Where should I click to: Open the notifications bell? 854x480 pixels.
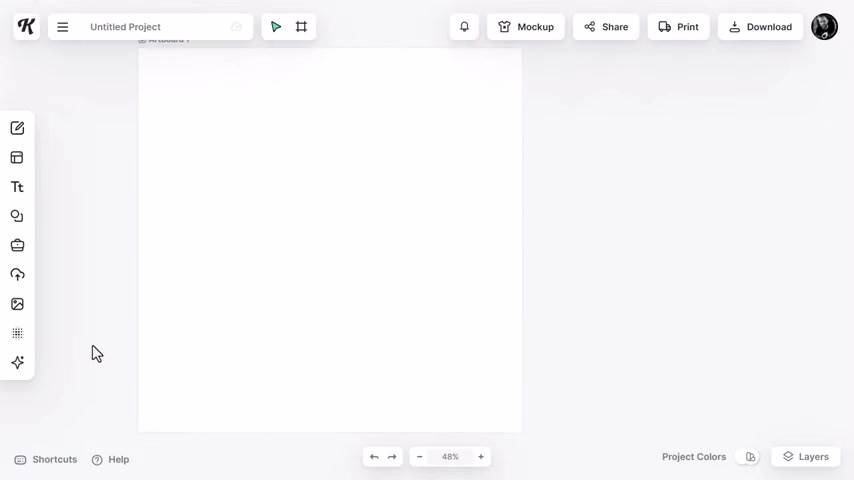click(x=464, y=27)
